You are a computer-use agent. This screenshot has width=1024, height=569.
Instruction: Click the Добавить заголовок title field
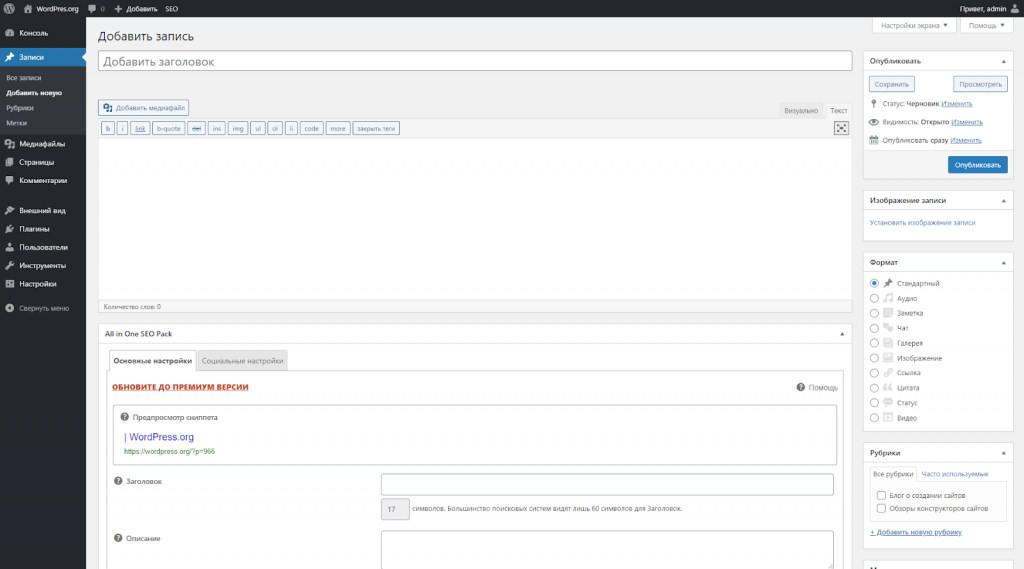click(474, 61)
